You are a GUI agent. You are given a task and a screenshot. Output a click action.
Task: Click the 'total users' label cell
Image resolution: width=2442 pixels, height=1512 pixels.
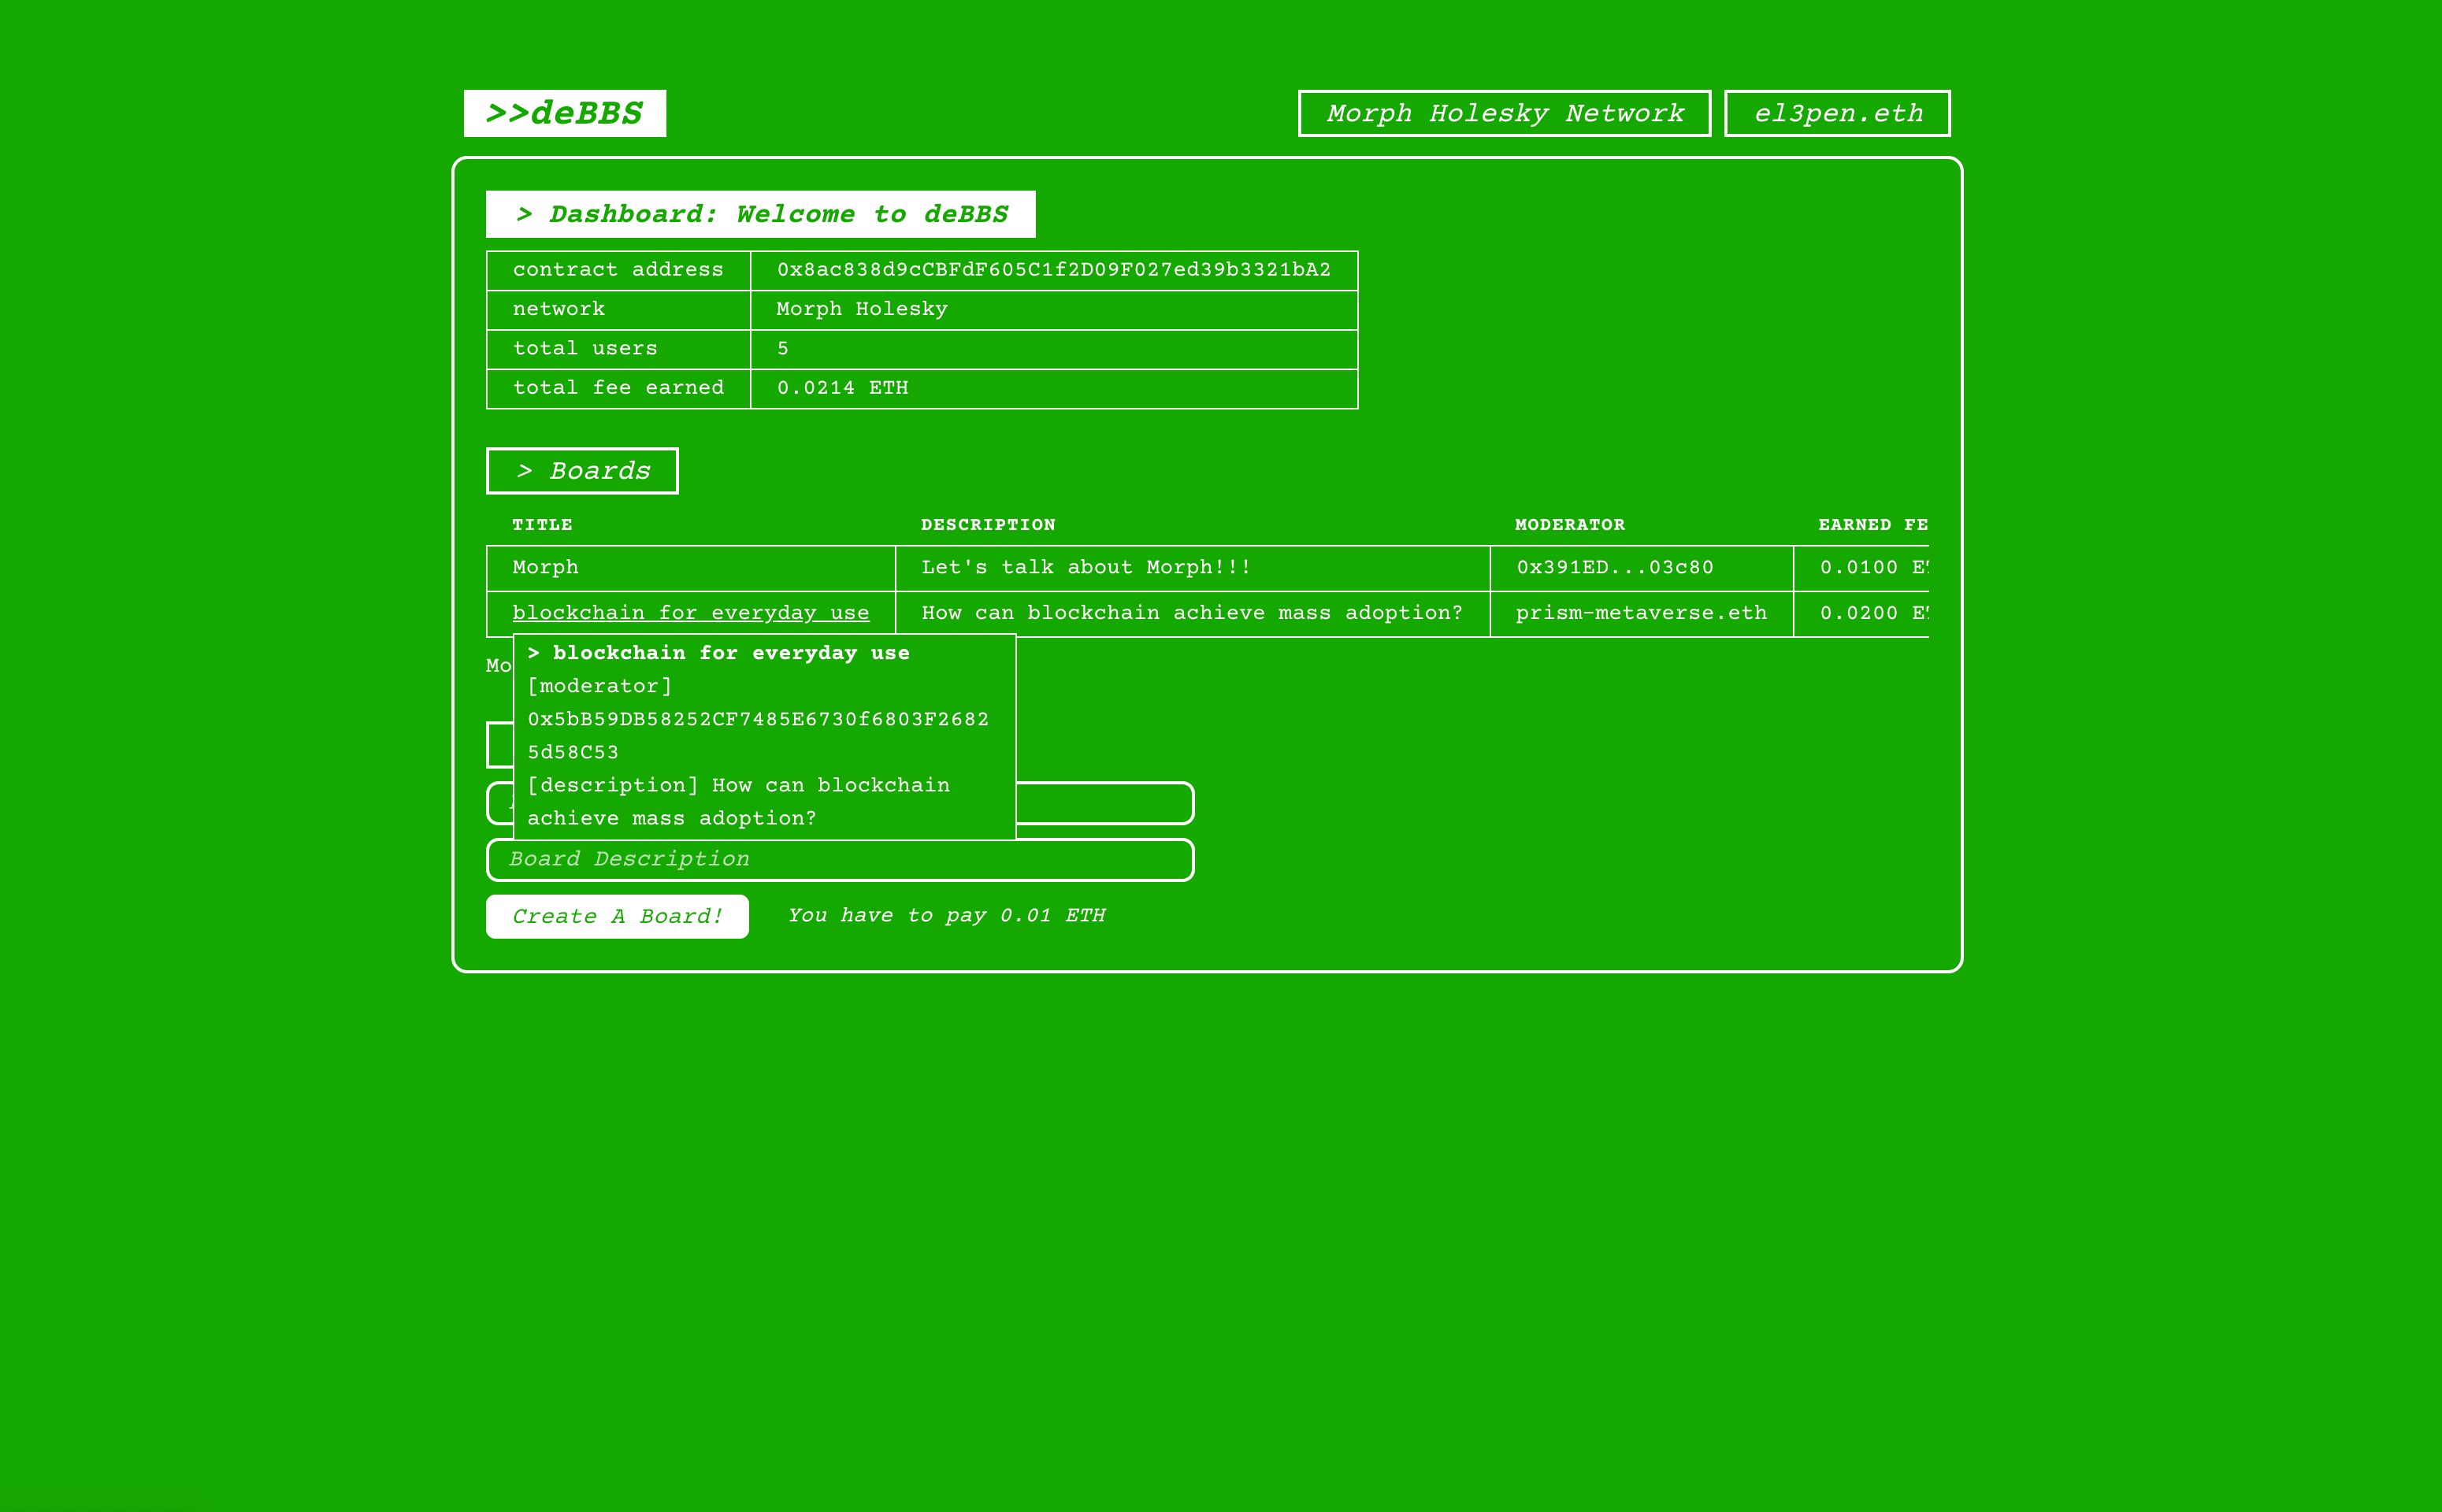(x=618, y=349)
